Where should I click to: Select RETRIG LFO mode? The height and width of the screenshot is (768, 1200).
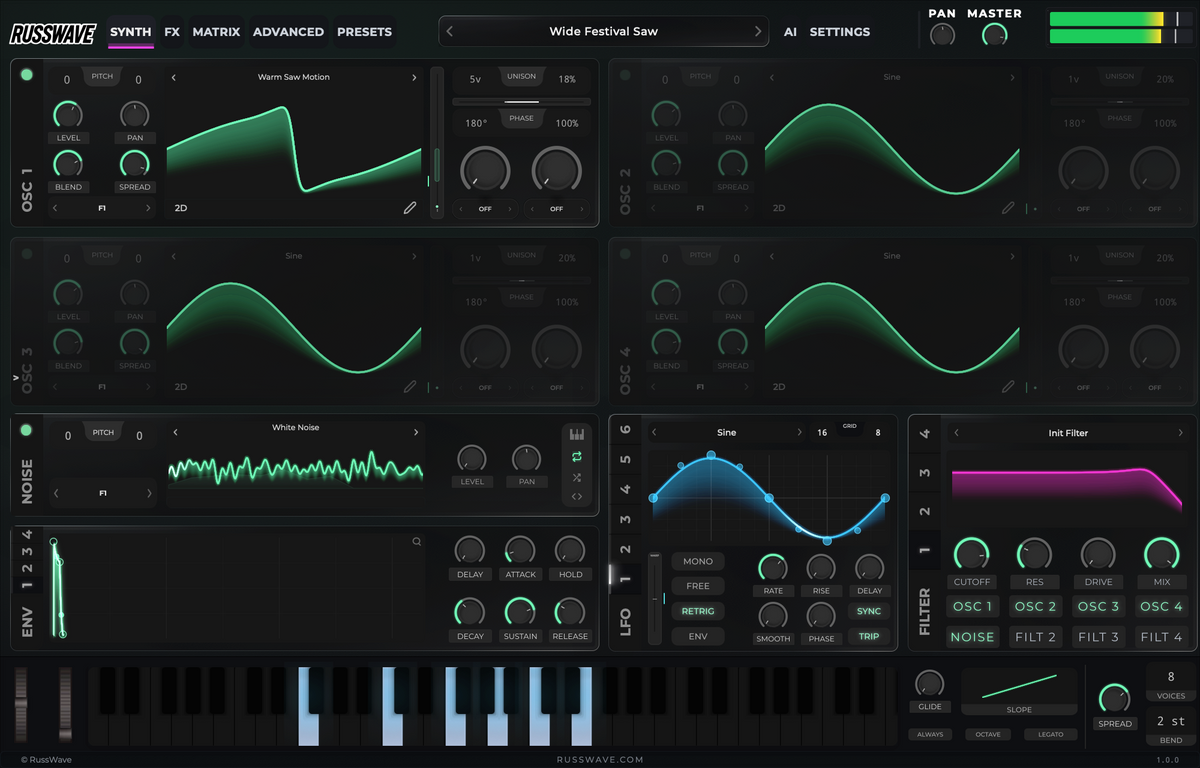[698, 611]
